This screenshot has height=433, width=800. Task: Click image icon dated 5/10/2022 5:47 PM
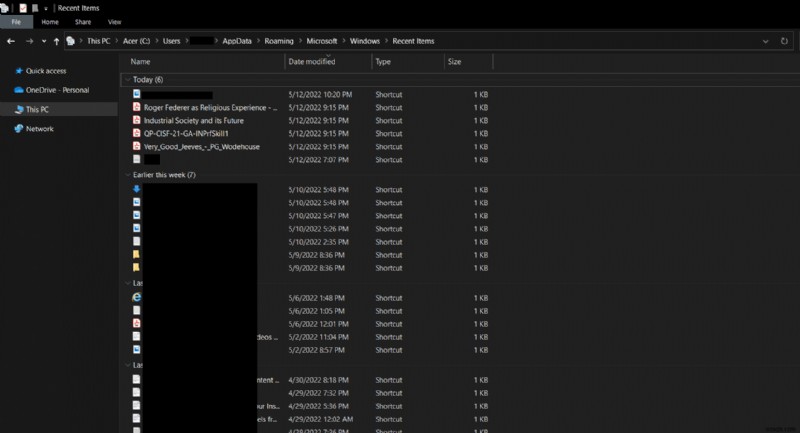pos(136,215)
